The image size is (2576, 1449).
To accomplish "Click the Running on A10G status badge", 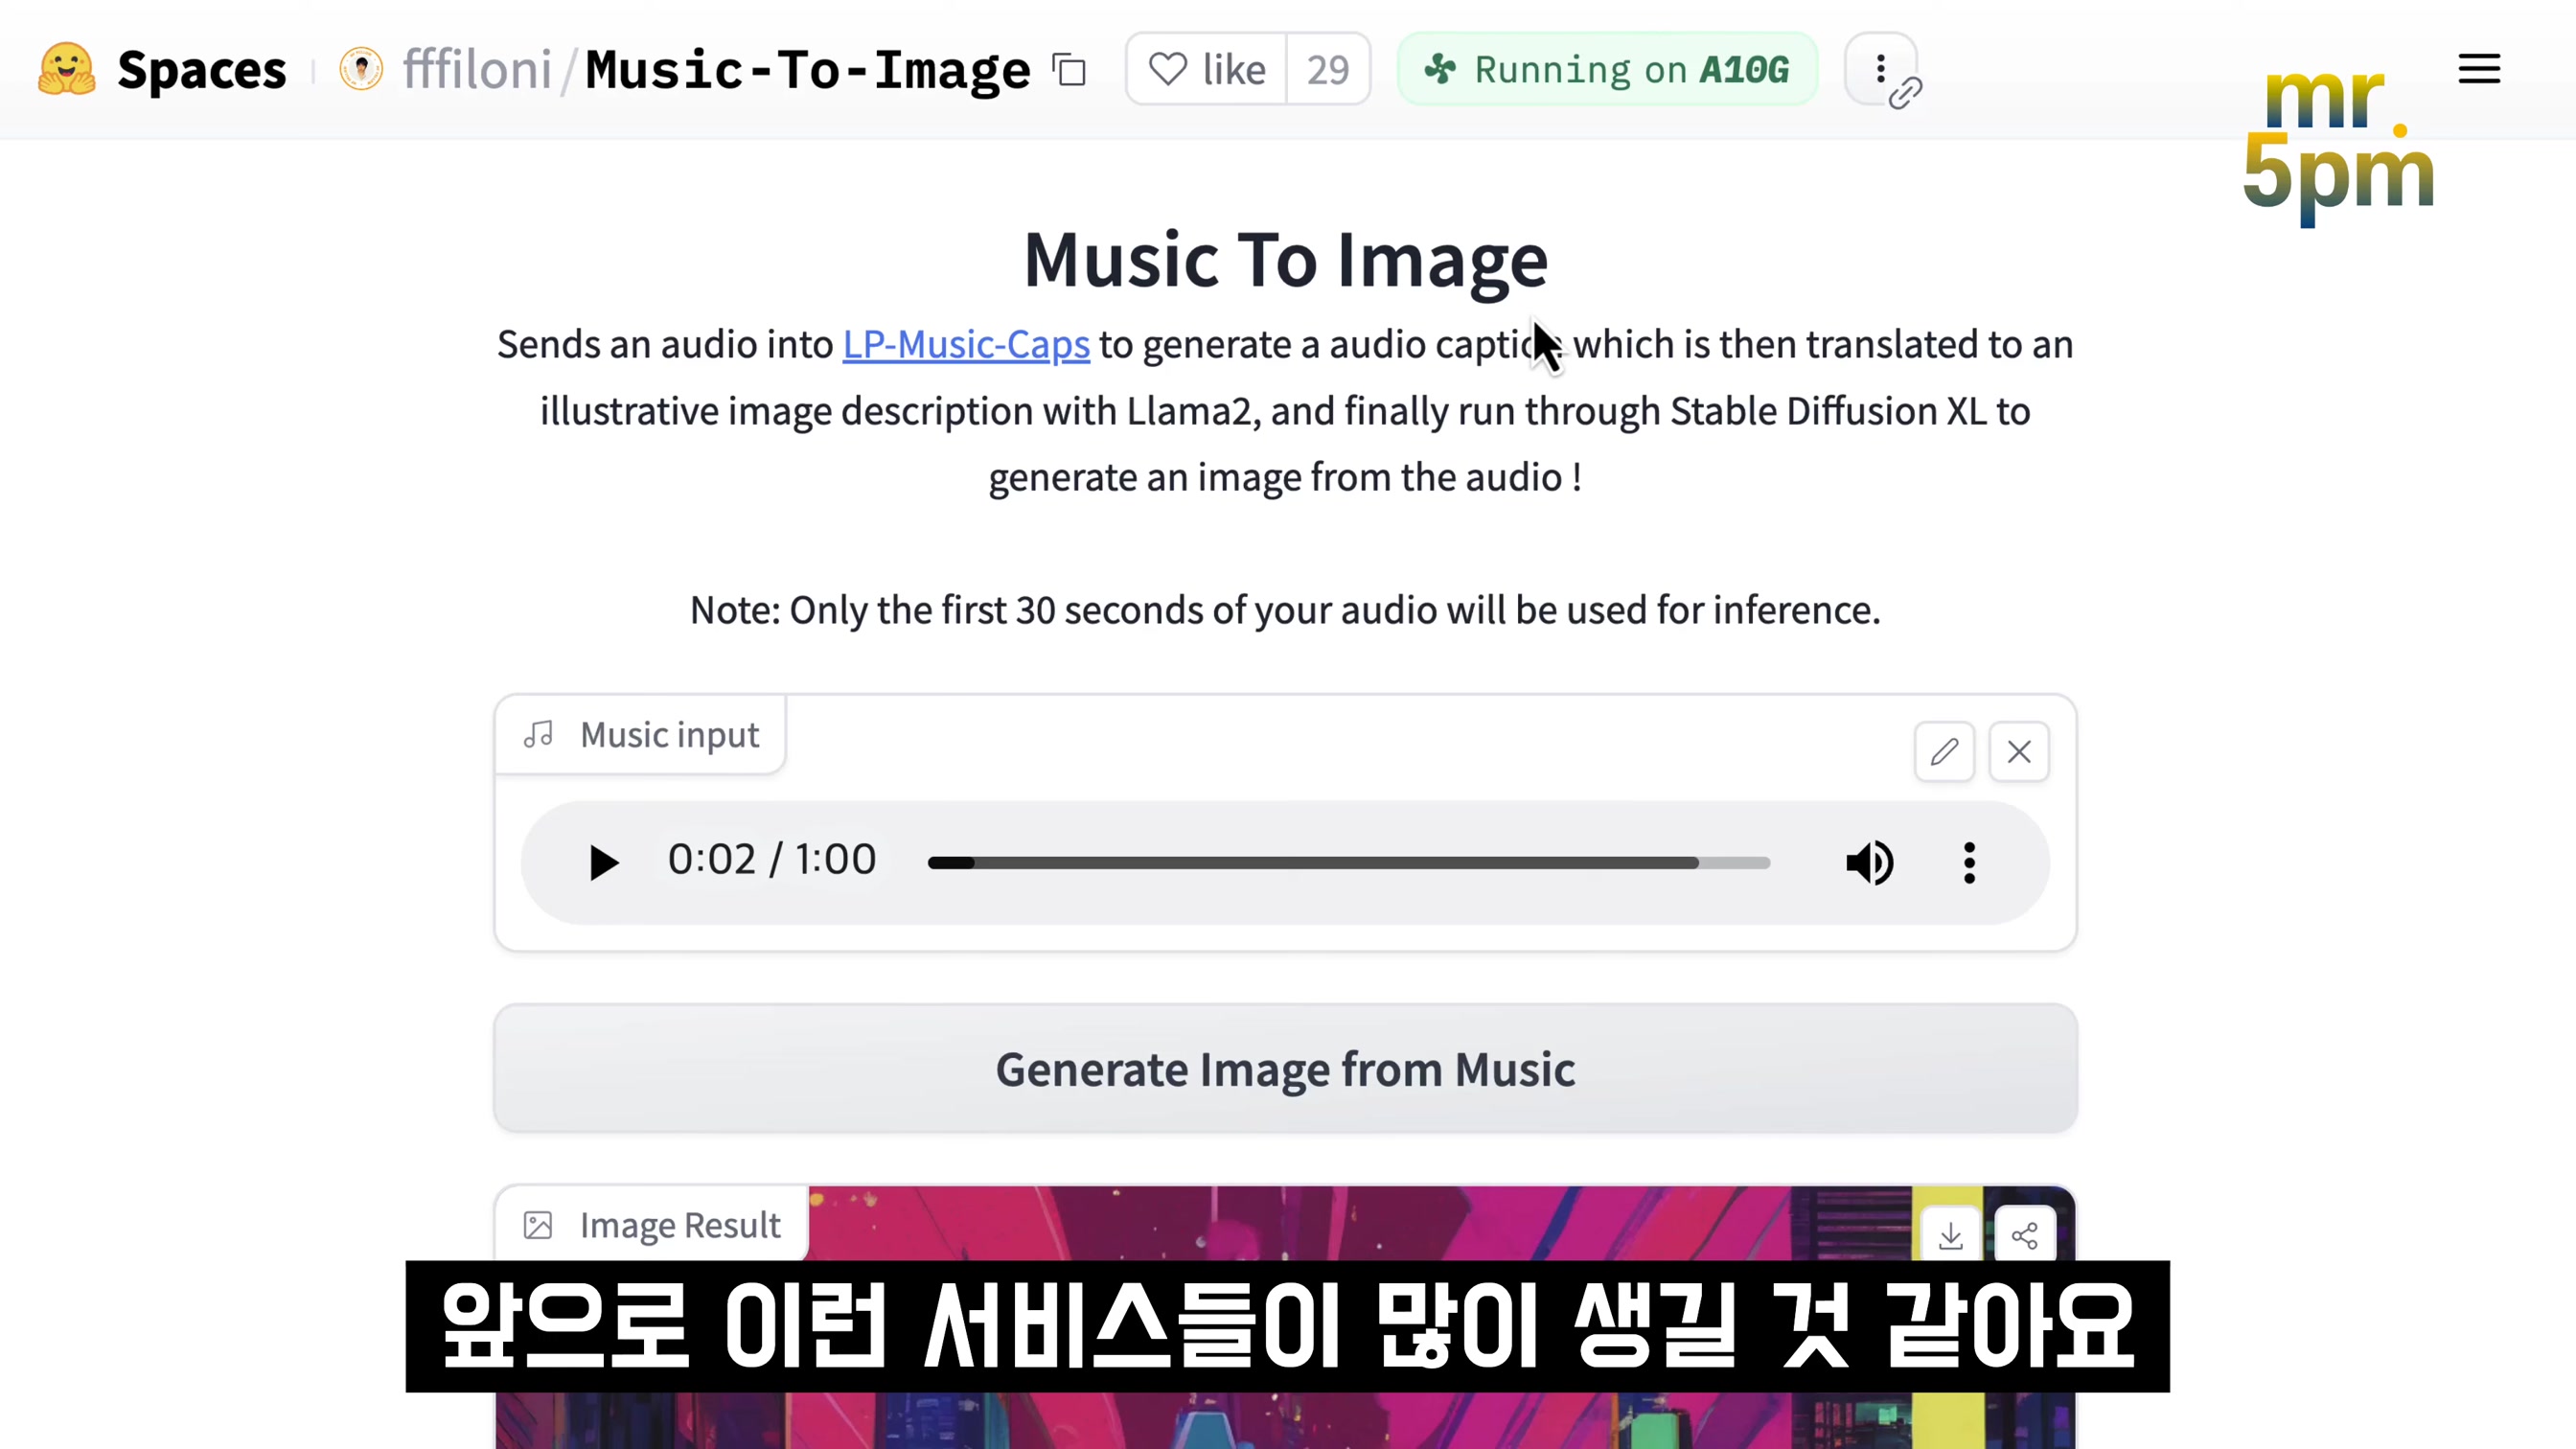I will [1607, 69].
